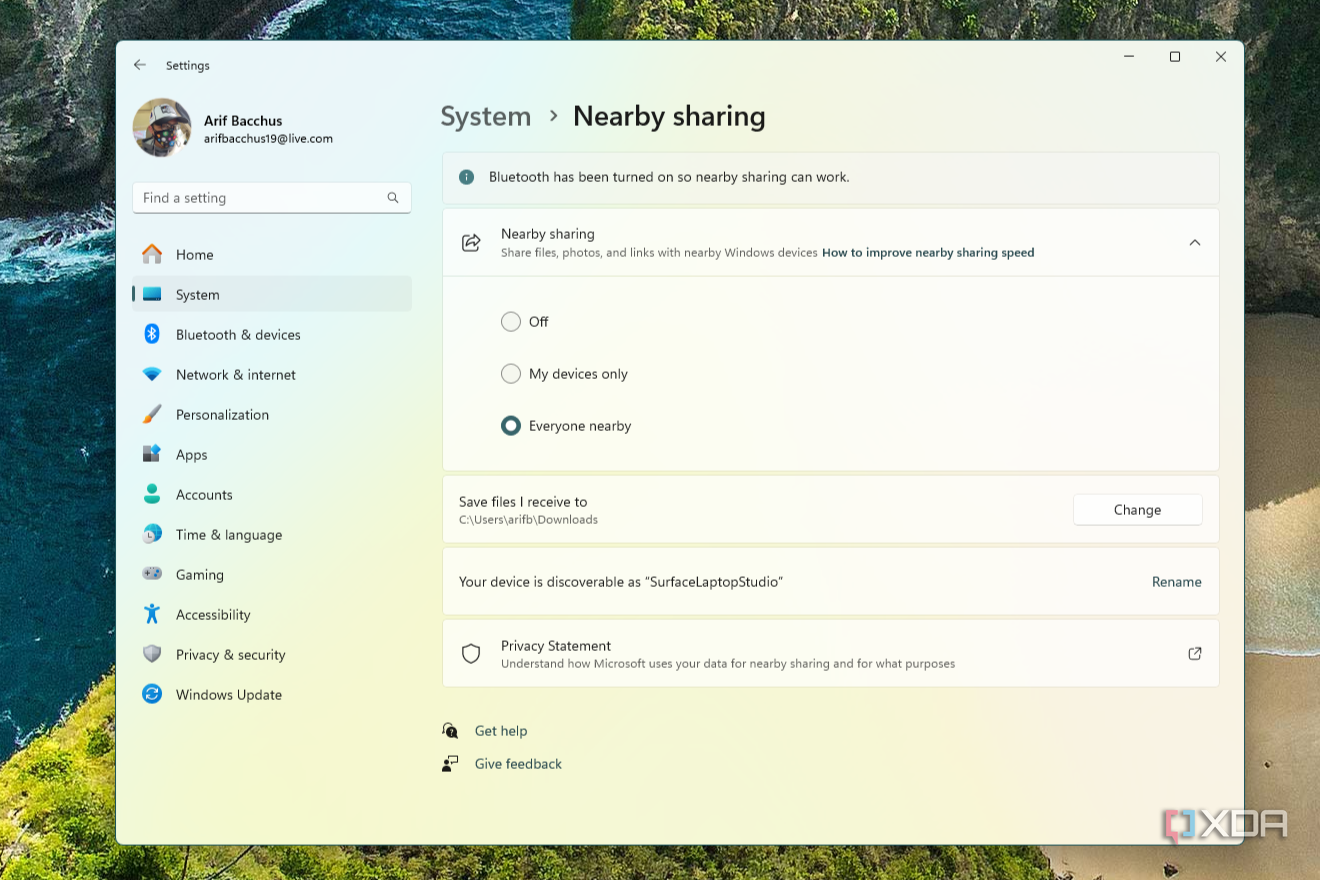Screen dimensions: 1320x880
Task: Click Change to set save folder
Action: click(x=1137, y=509)
